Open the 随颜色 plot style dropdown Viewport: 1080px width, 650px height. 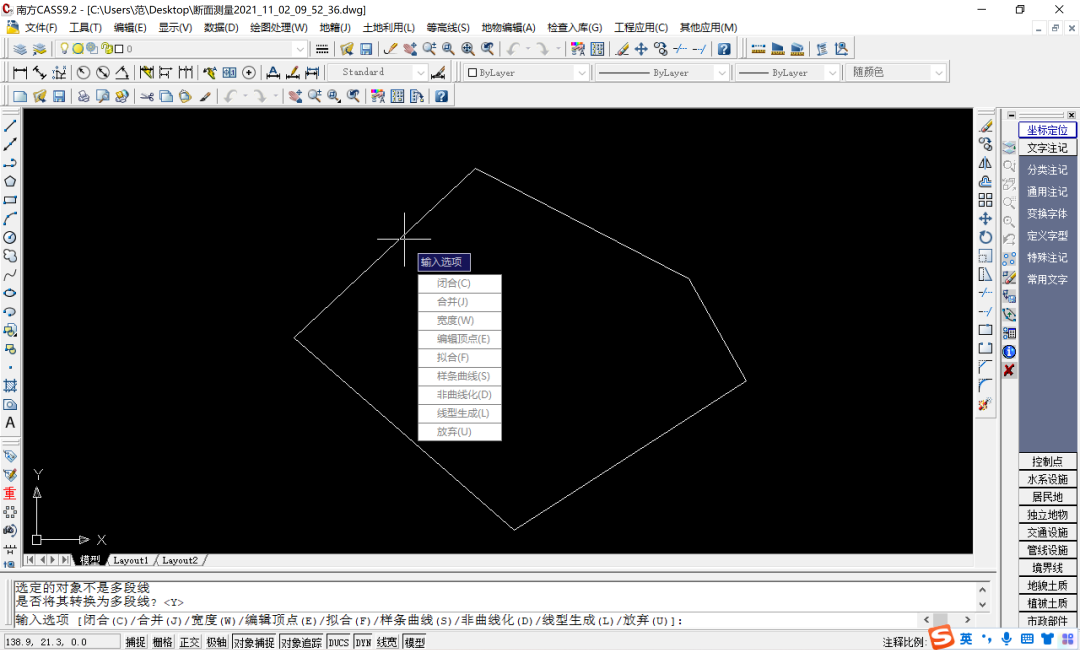click(x=938, y=72)
